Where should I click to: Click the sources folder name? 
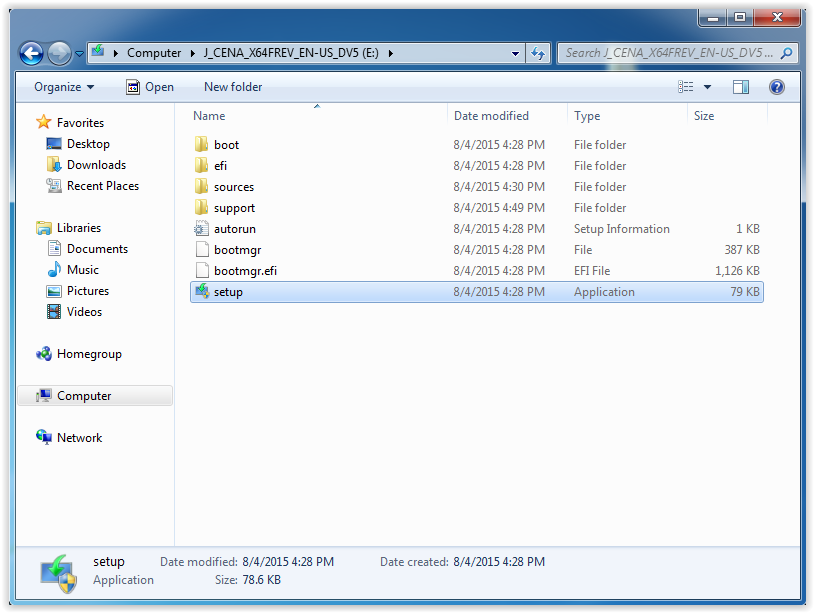coord(234,187)
